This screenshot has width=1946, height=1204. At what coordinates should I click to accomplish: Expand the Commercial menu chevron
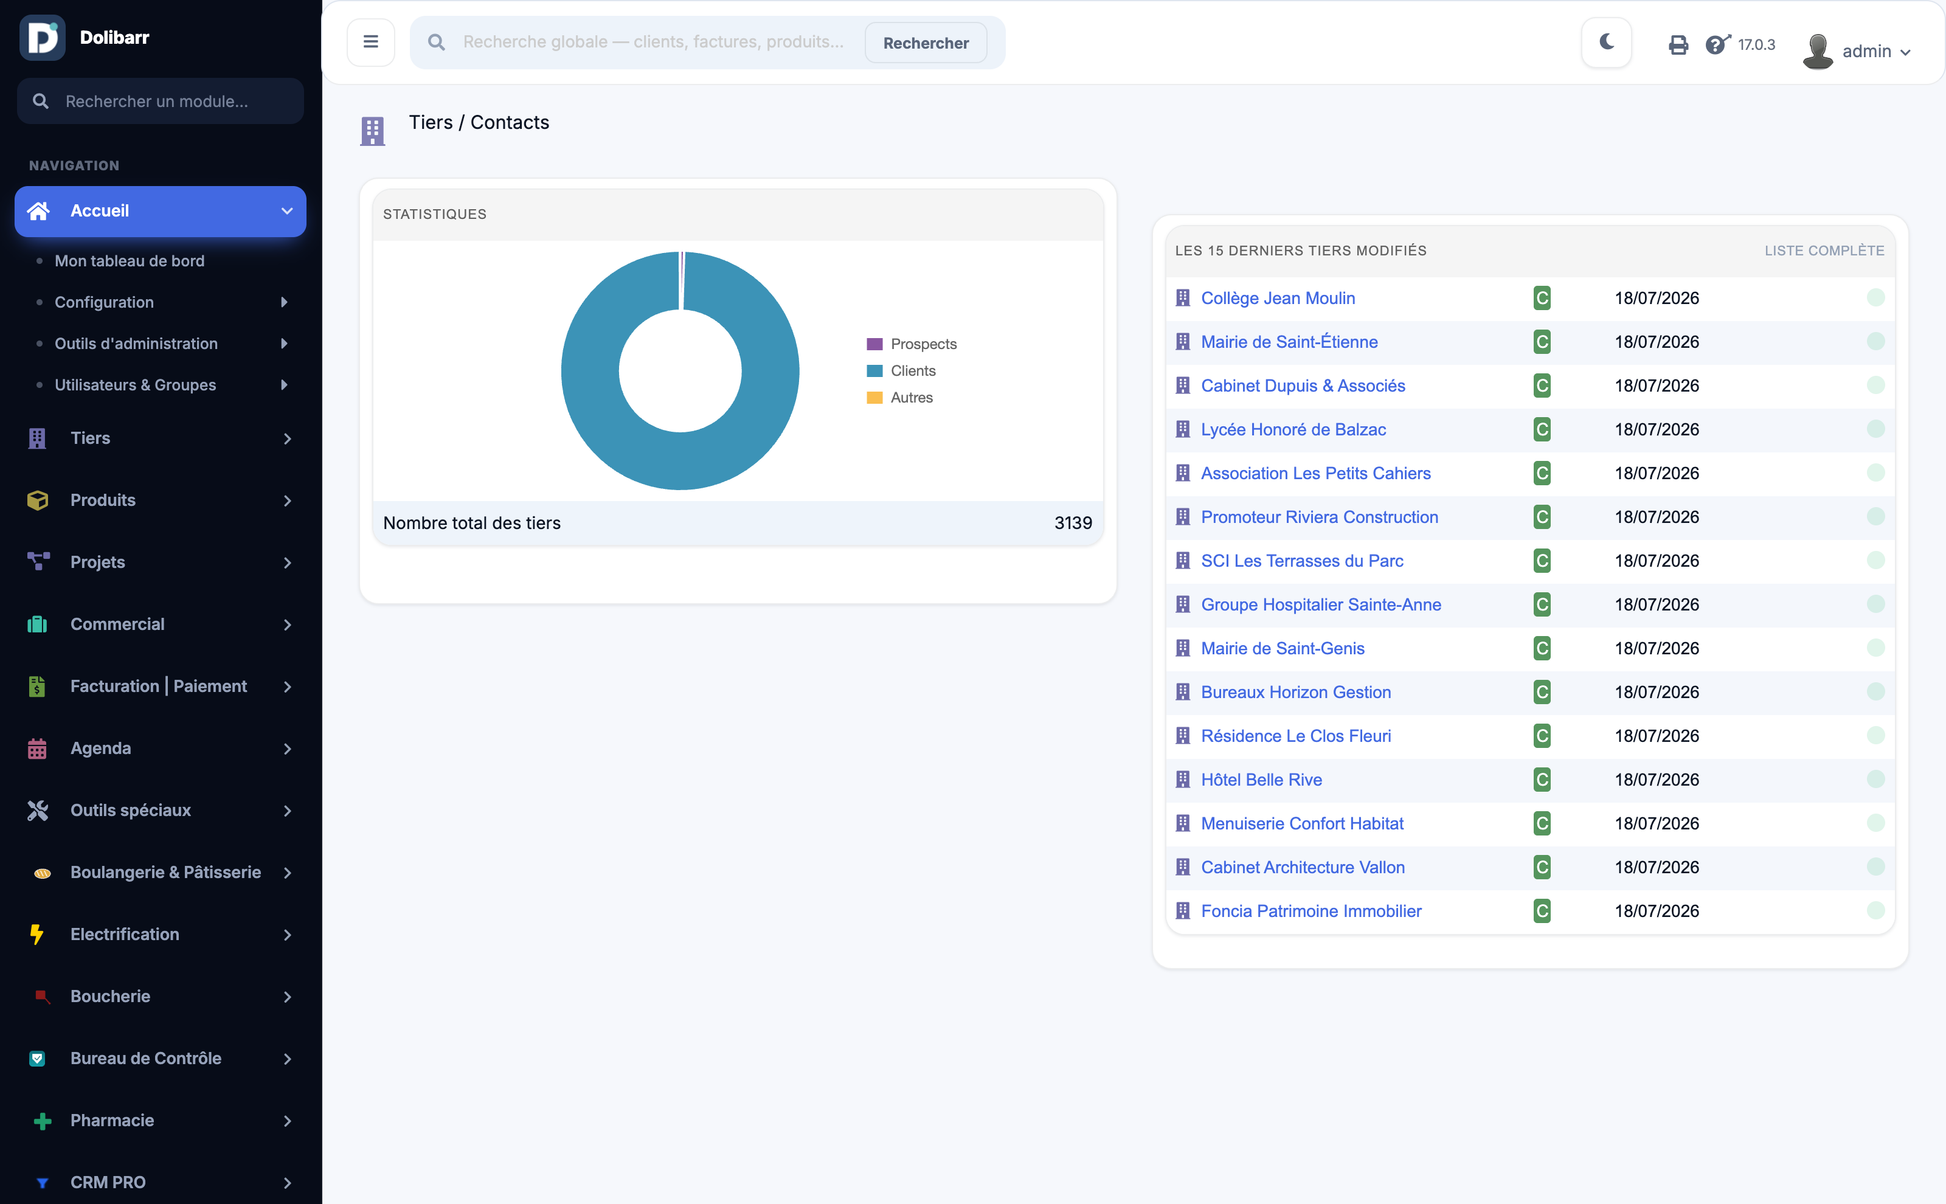tap(287, 625)
